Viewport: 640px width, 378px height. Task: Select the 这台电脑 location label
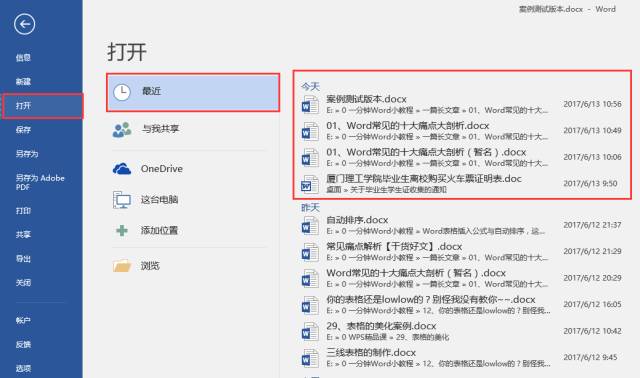(159, 200)
